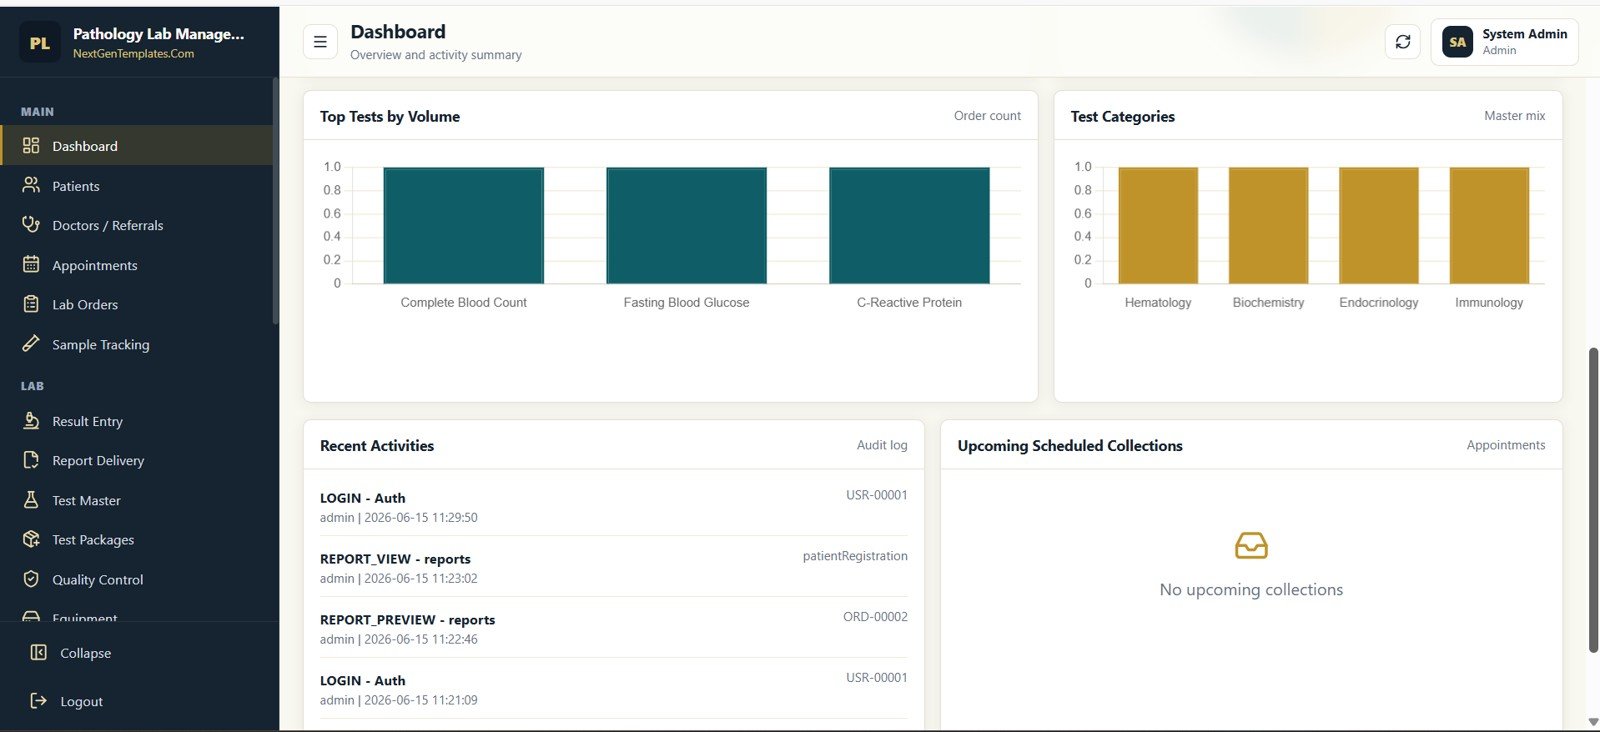Click the Upcoming Scheduled Collections heading
1600x732 pixels.
click(x=1070, y=446)
